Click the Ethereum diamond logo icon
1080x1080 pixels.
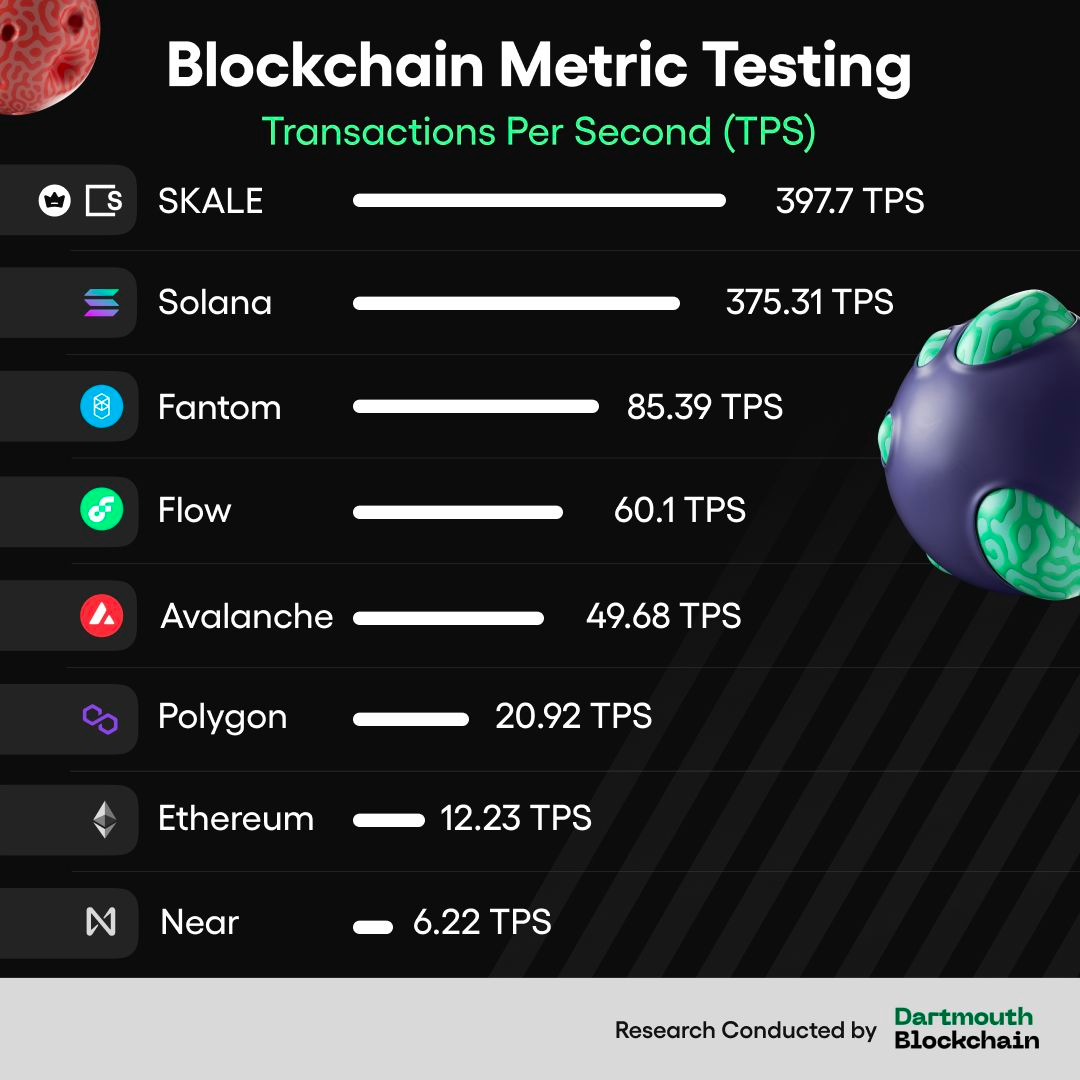tap(105, 820)
